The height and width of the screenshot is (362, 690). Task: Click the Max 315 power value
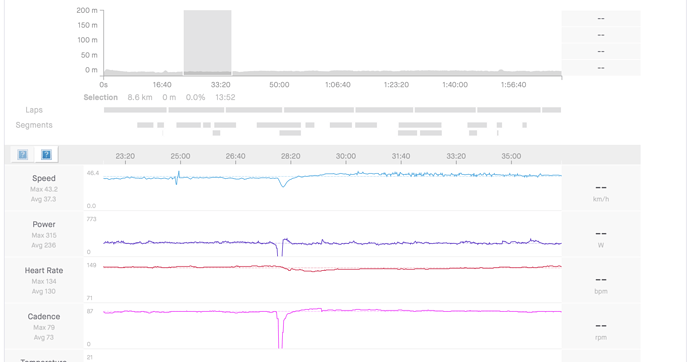pos(44,235)
